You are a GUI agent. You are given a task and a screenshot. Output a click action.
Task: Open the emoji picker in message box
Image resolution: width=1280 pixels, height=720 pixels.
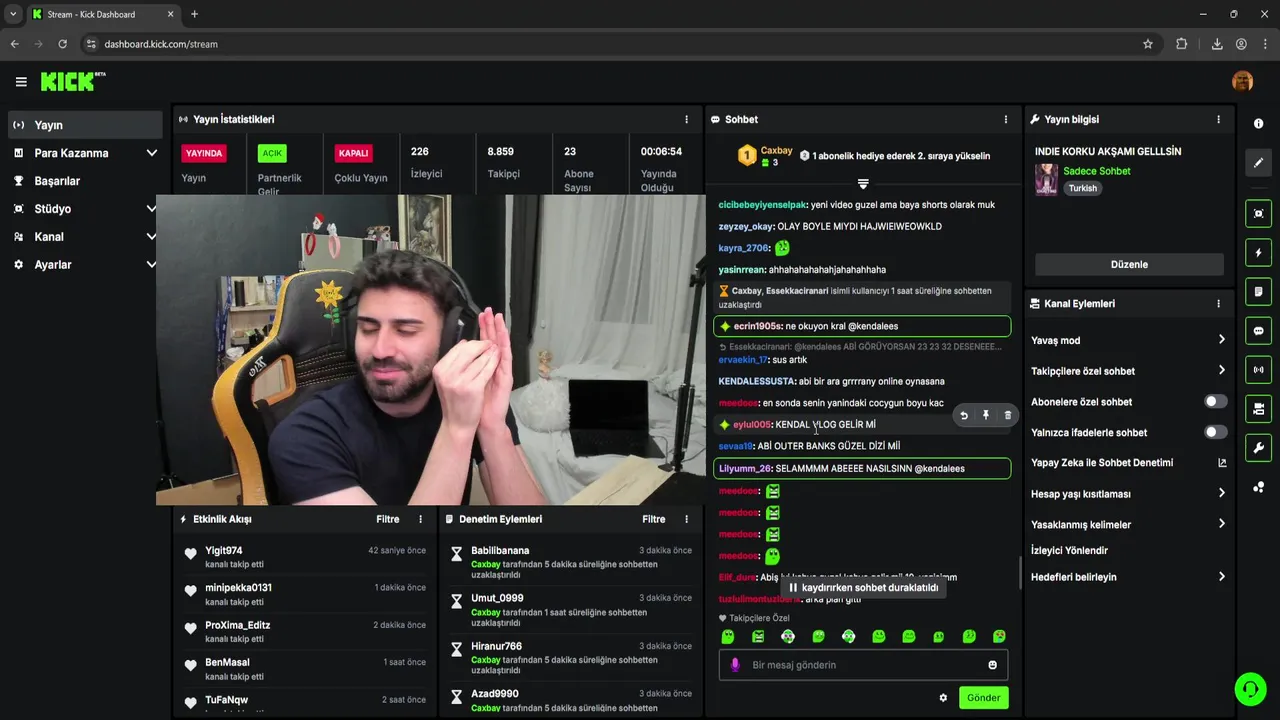tap(992, 665)
